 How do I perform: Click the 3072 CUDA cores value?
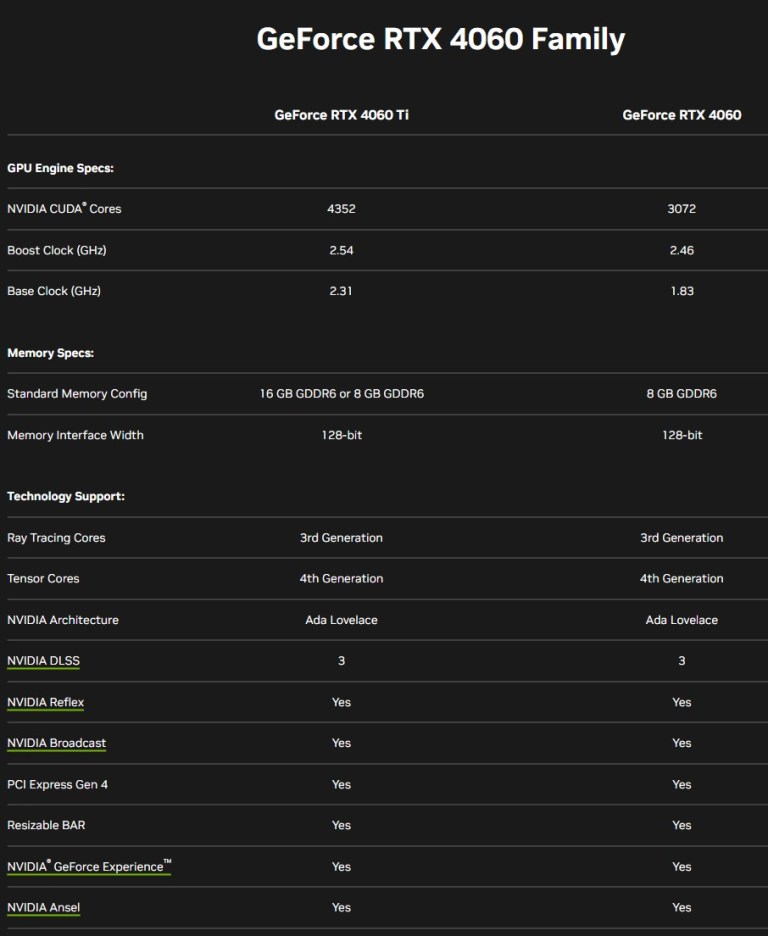(681, 209)
